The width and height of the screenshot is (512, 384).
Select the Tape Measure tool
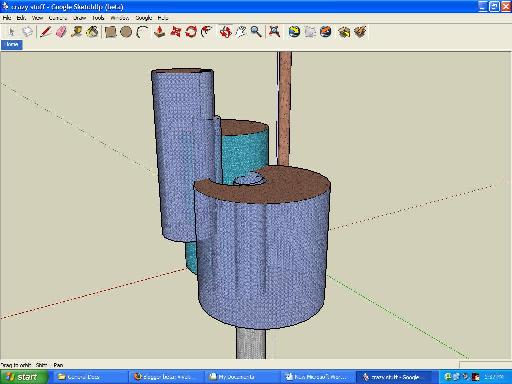coord(77,32)
